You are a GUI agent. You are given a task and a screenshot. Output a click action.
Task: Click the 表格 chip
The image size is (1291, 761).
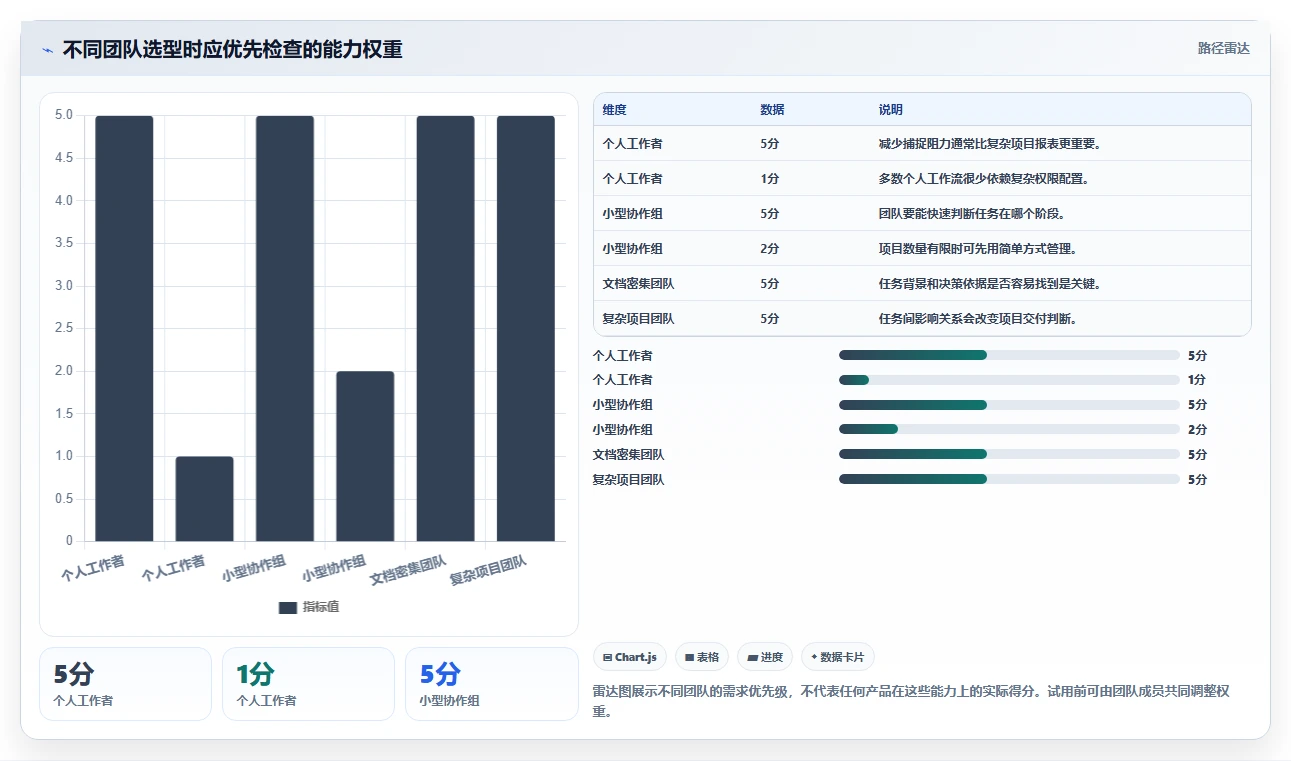pos(702,657)
